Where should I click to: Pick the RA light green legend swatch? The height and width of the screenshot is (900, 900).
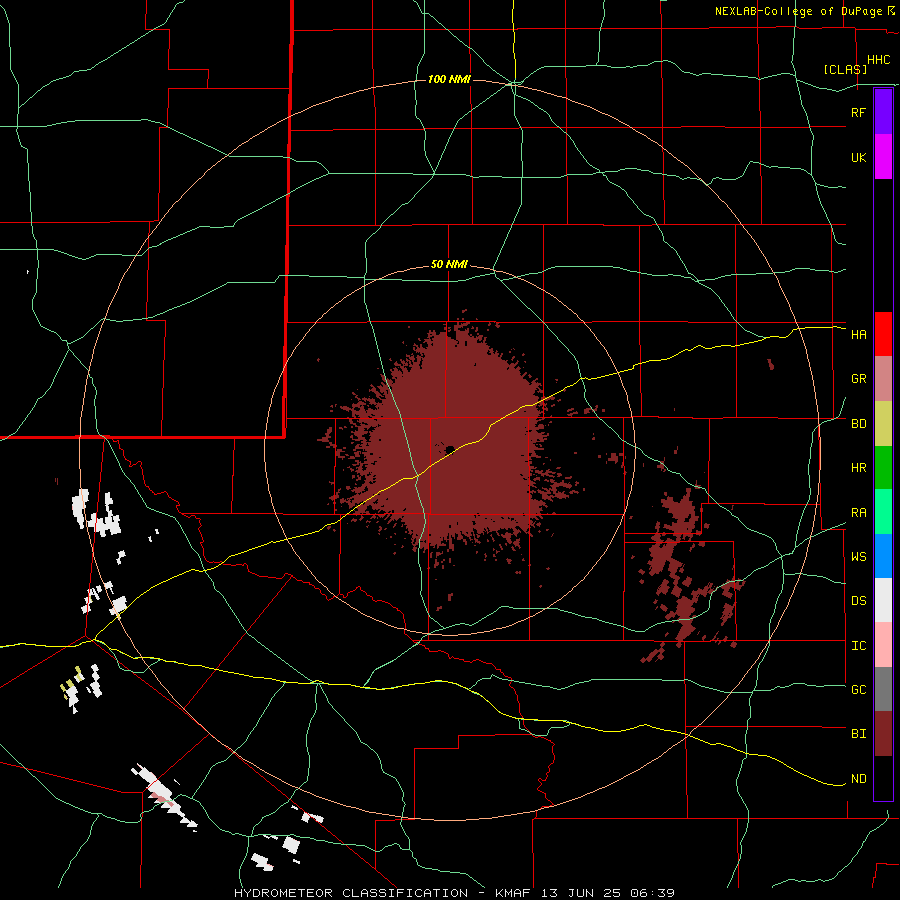(883, 512)
